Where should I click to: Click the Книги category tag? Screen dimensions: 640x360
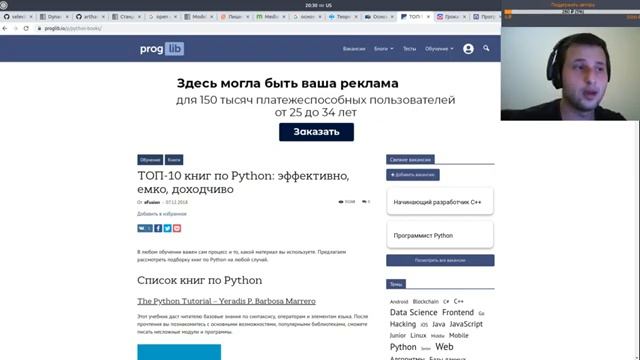pyautogui.click(x=174, y=160)
